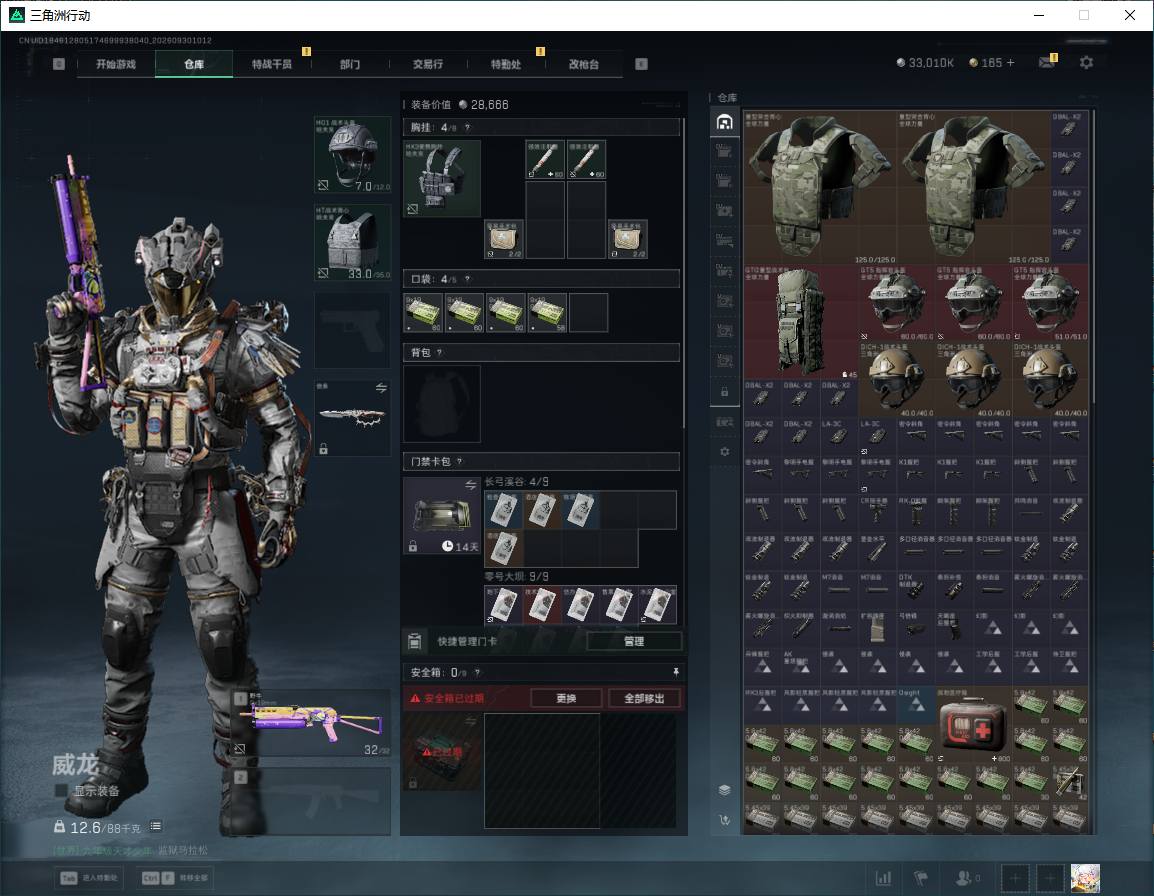Select the primary weapon in slot 1
Image resolution: width=1154 pixels, height=896 pixels.
click(x=311, y=724)
